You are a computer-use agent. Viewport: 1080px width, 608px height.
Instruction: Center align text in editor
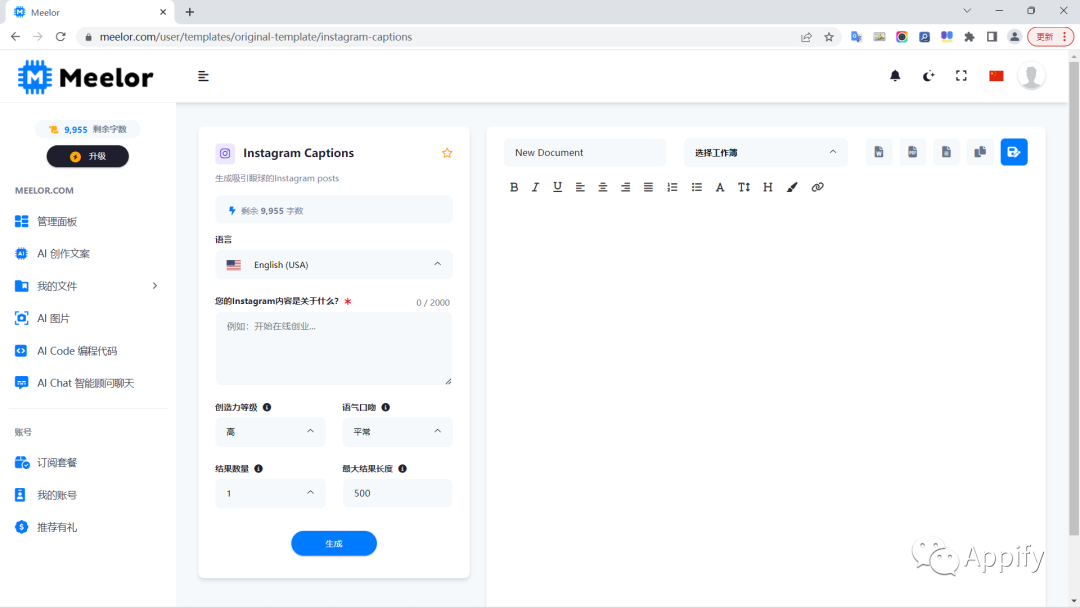coord(603,187)
